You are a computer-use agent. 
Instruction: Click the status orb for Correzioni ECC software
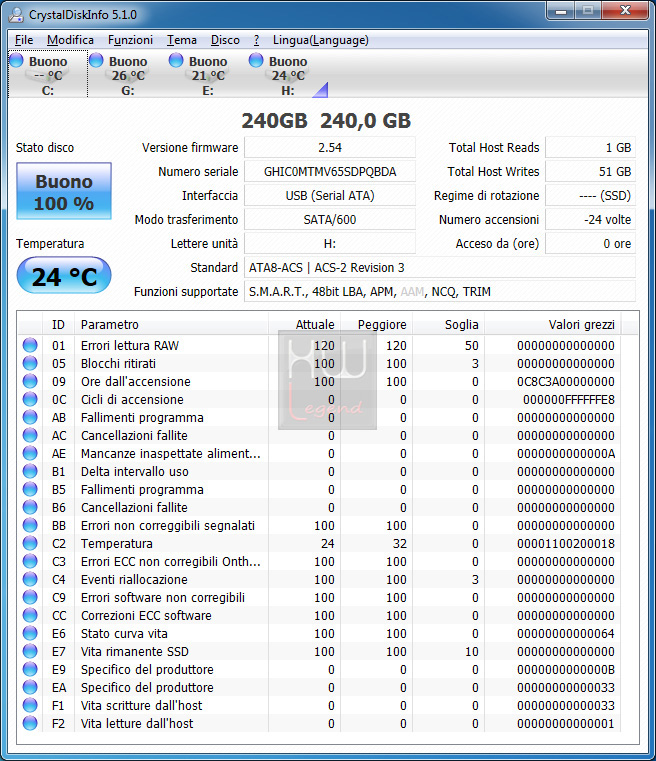[x=30, y=615]
